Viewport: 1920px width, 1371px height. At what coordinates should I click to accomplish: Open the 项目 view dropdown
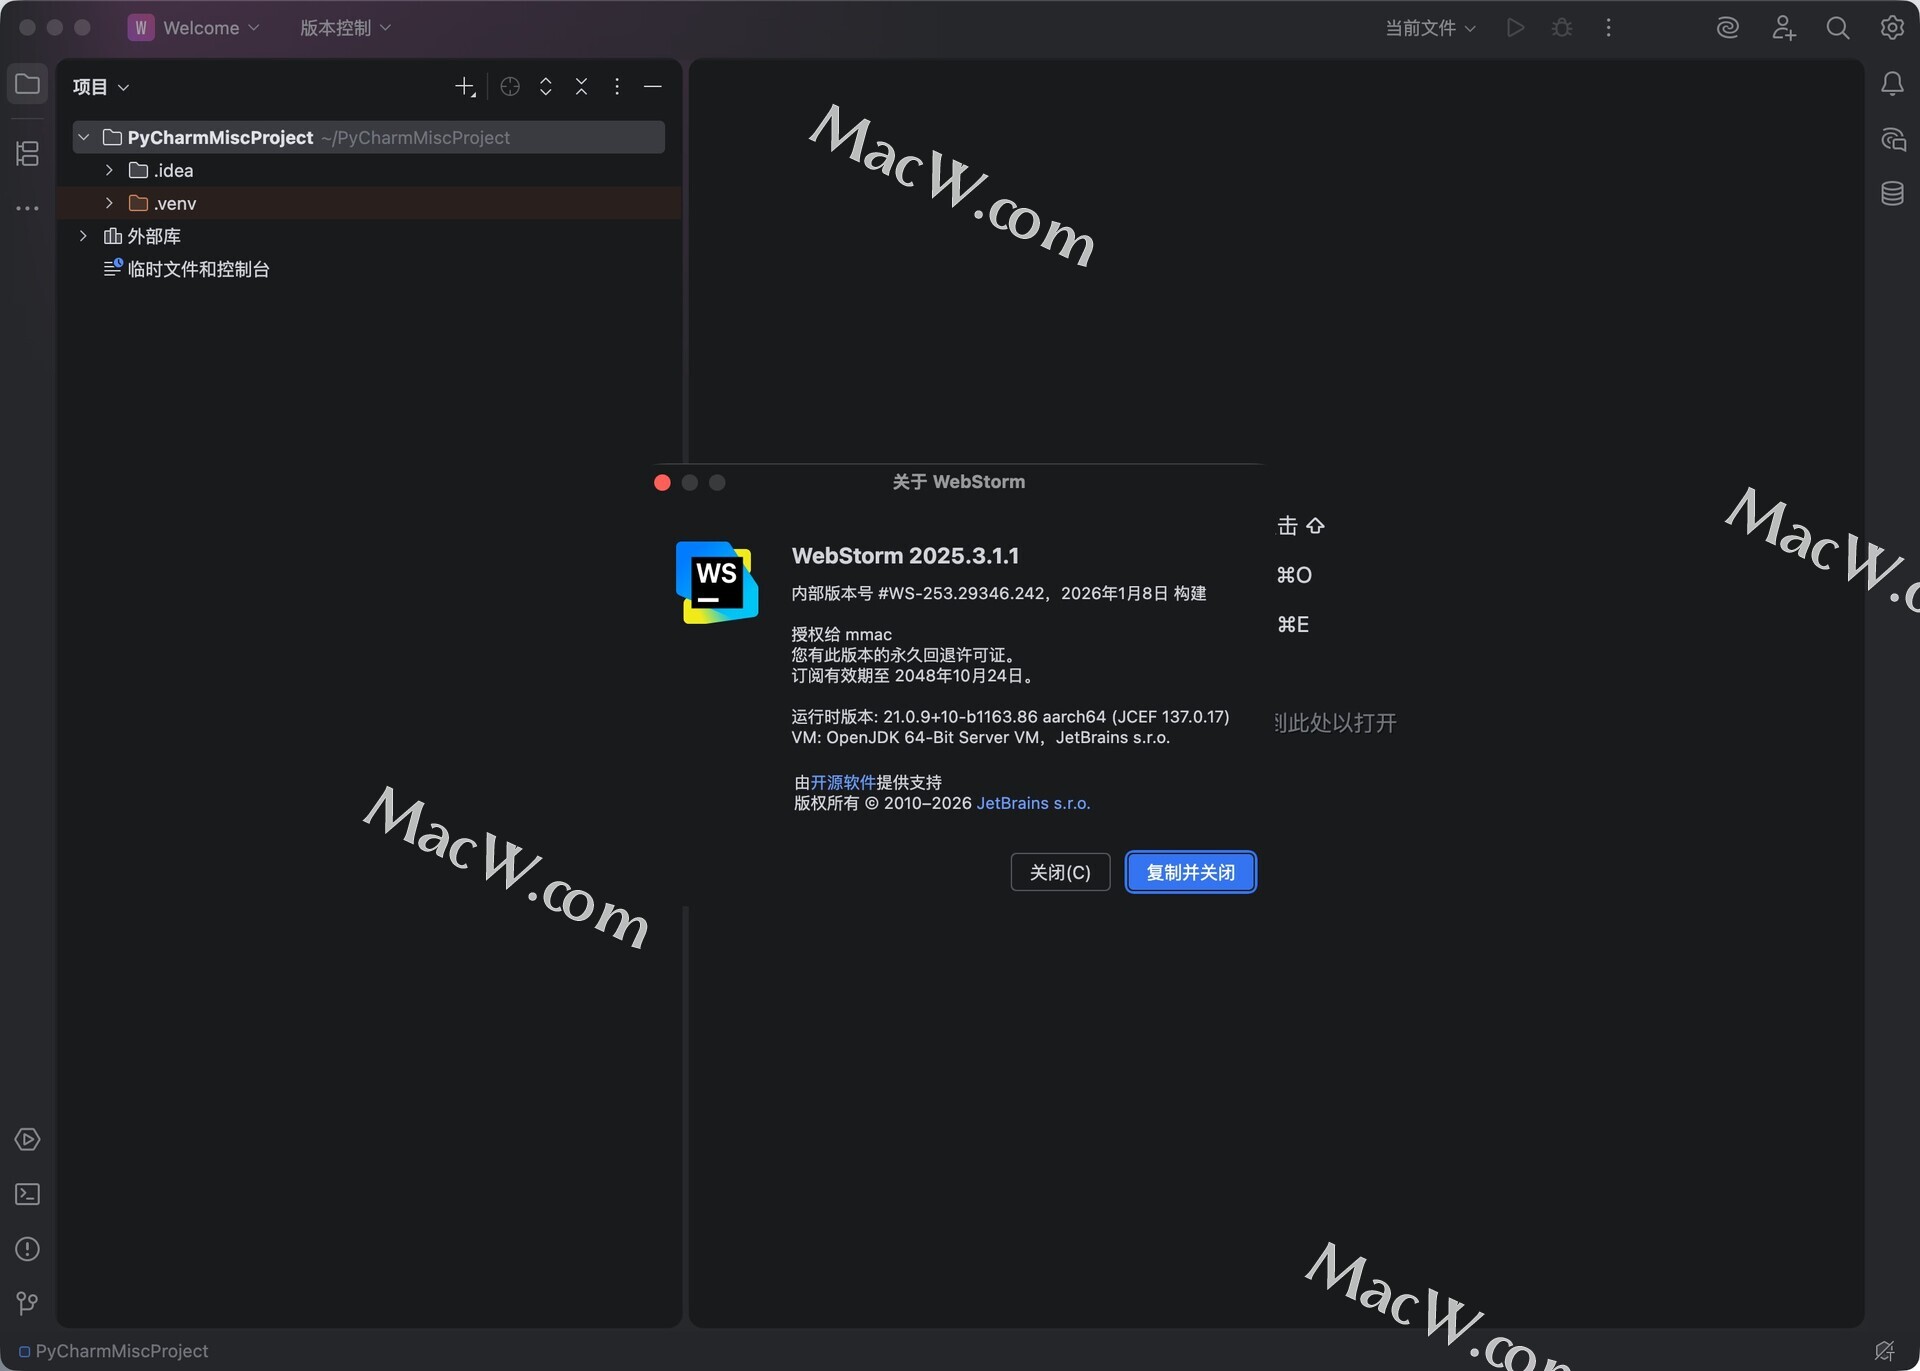point(101,87)
